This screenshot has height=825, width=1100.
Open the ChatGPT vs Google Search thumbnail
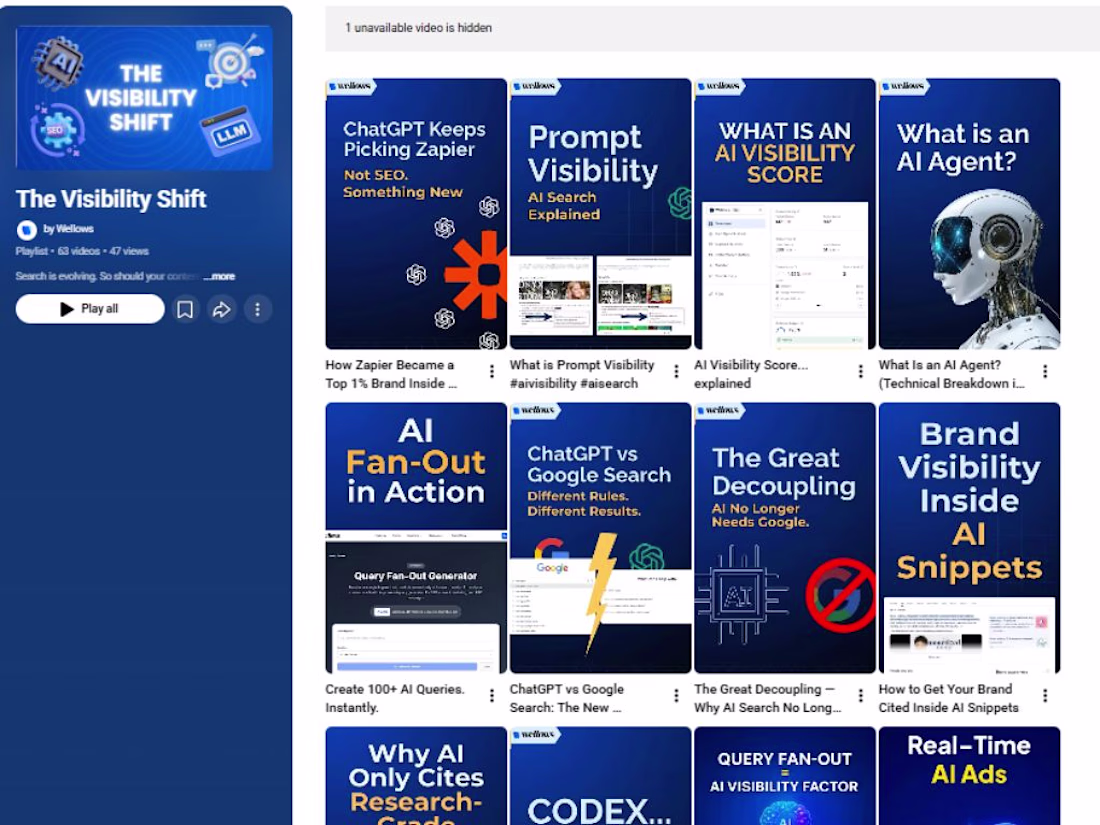click(x=601, y=538)
